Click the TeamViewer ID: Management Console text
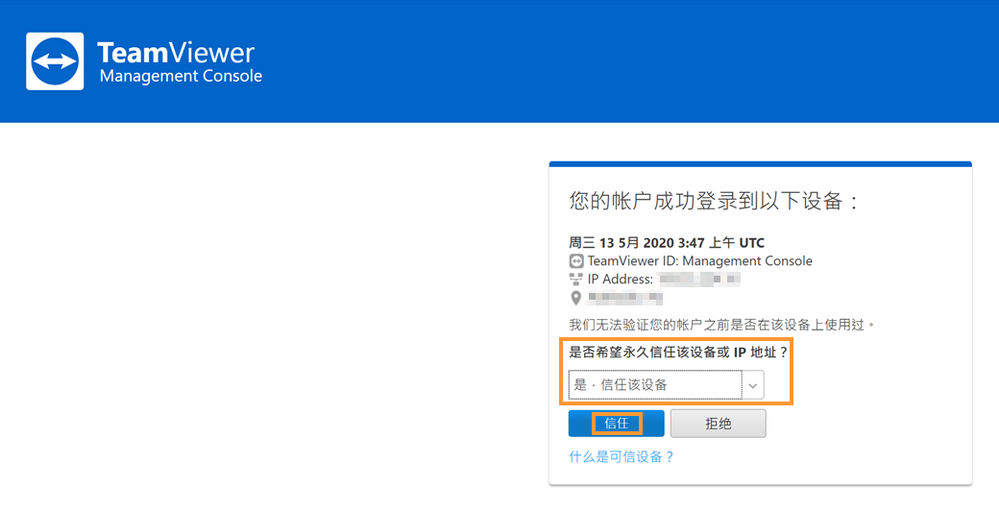Viewport: 999px width, 507px height. [x=700, y=261]
